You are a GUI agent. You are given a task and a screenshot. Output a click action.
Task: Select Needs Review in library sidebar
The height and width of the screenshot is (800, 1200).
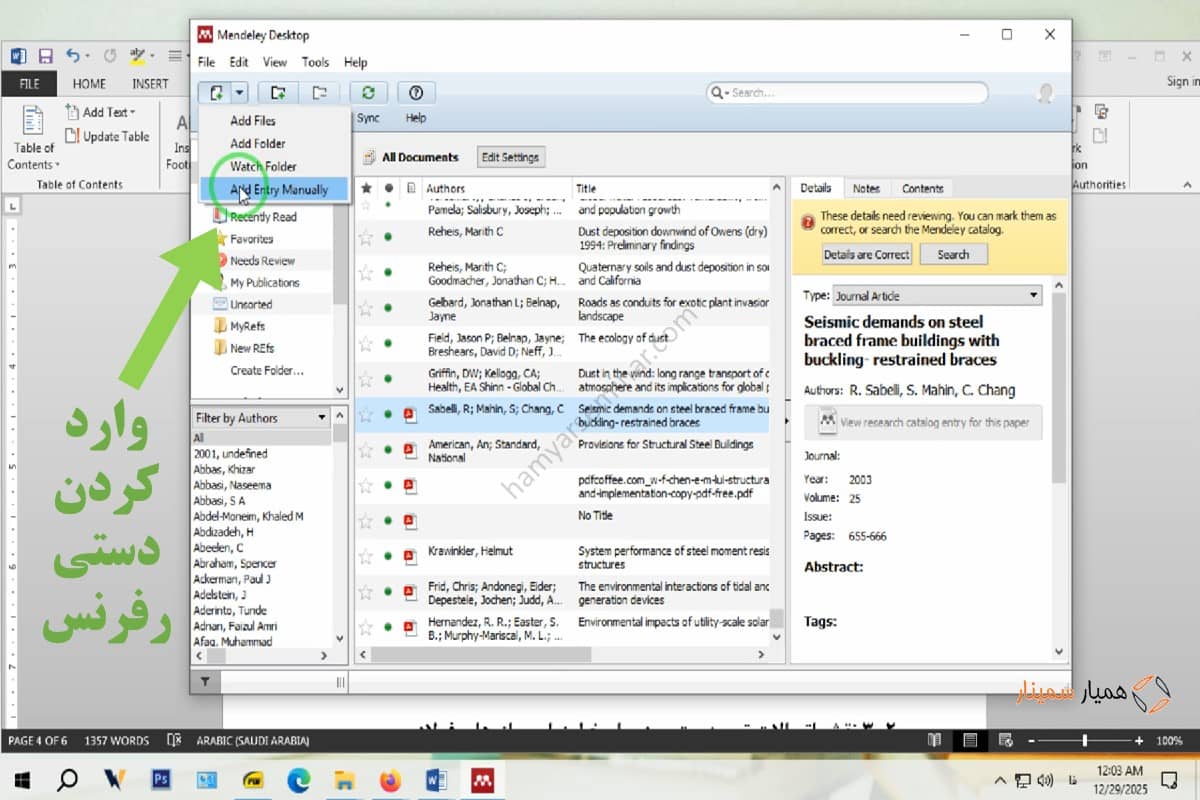click(262, 261)
